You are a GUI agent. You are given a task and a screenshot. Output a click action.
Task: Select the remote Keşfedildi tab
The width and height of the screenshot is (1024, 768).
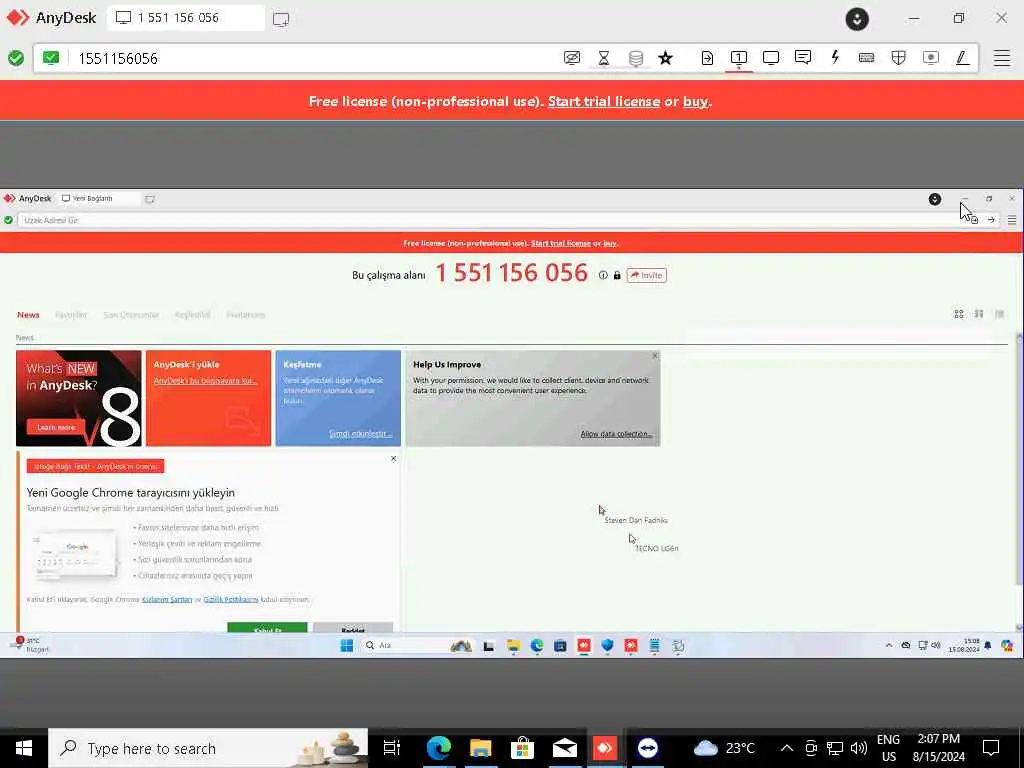pos(193,315)
